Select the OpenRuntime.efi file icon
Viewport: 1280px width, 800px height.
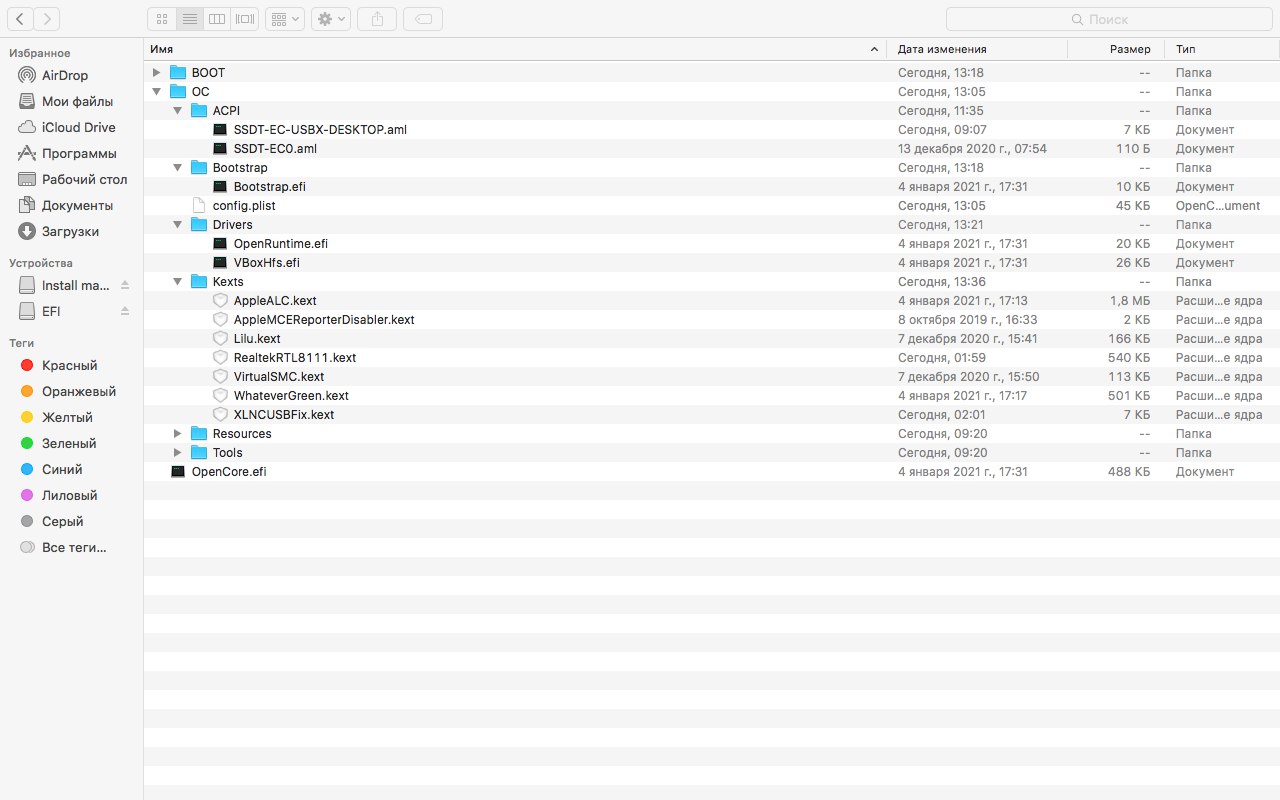coord(220,243)
